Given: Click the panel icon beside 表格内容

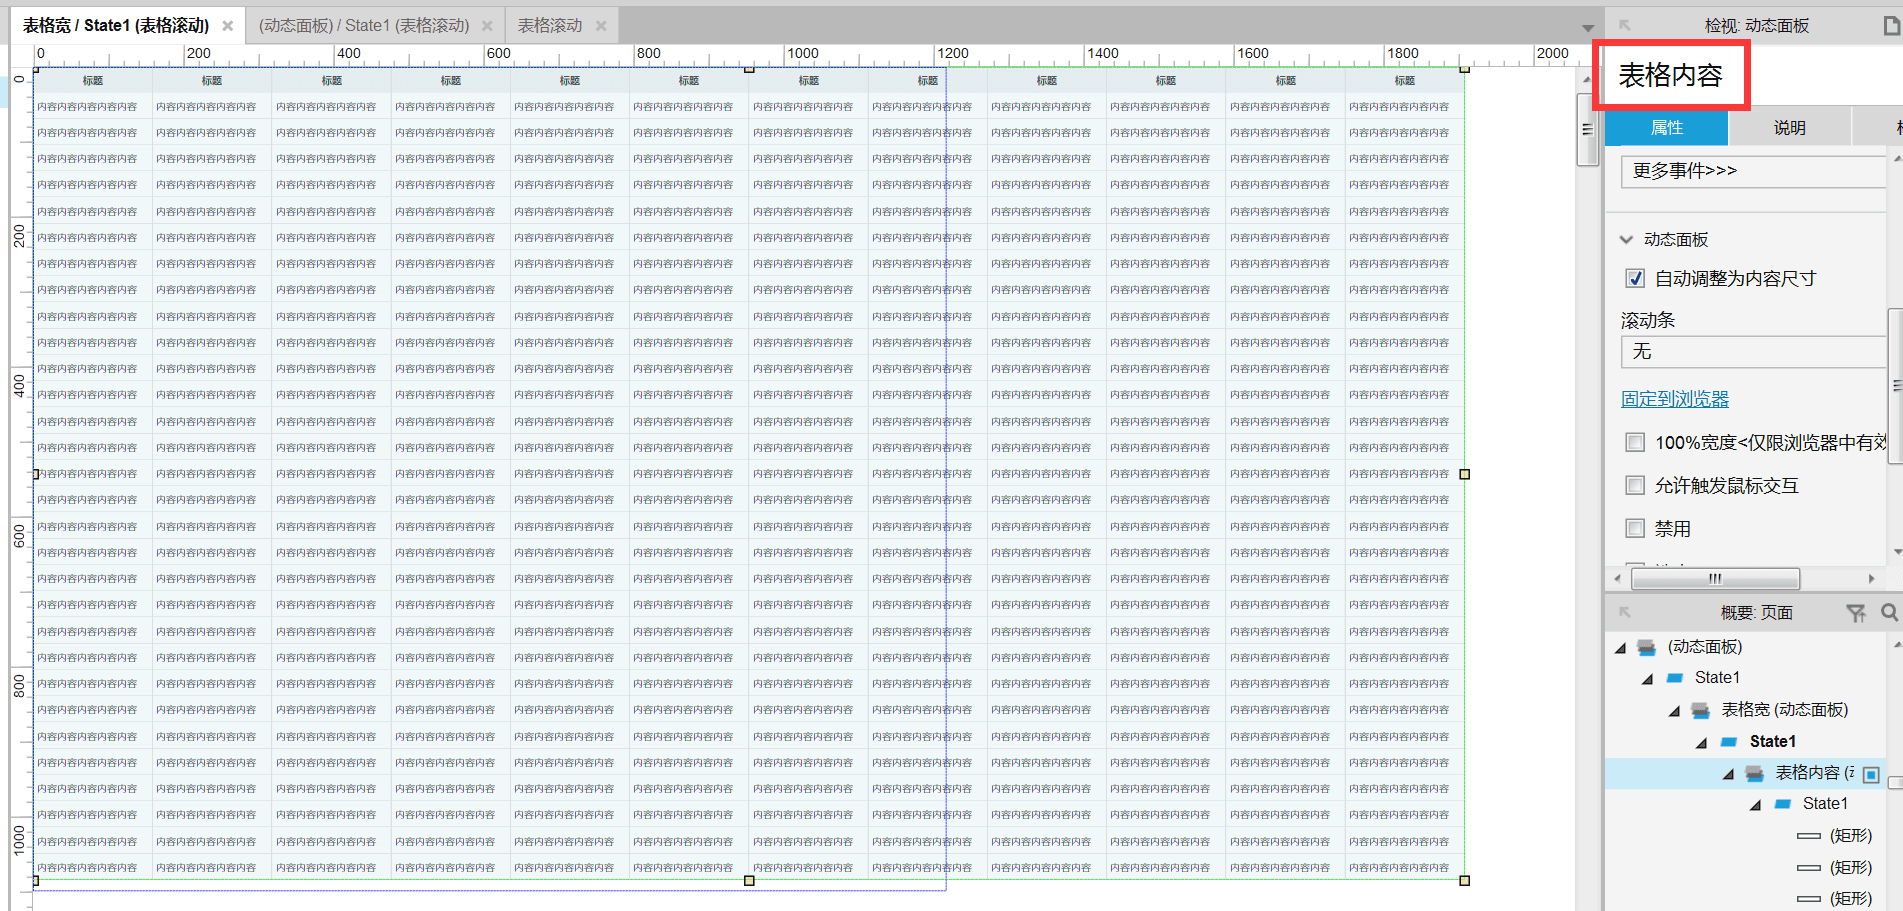Looking at the screenshot, I should (x=1754, y=773).
